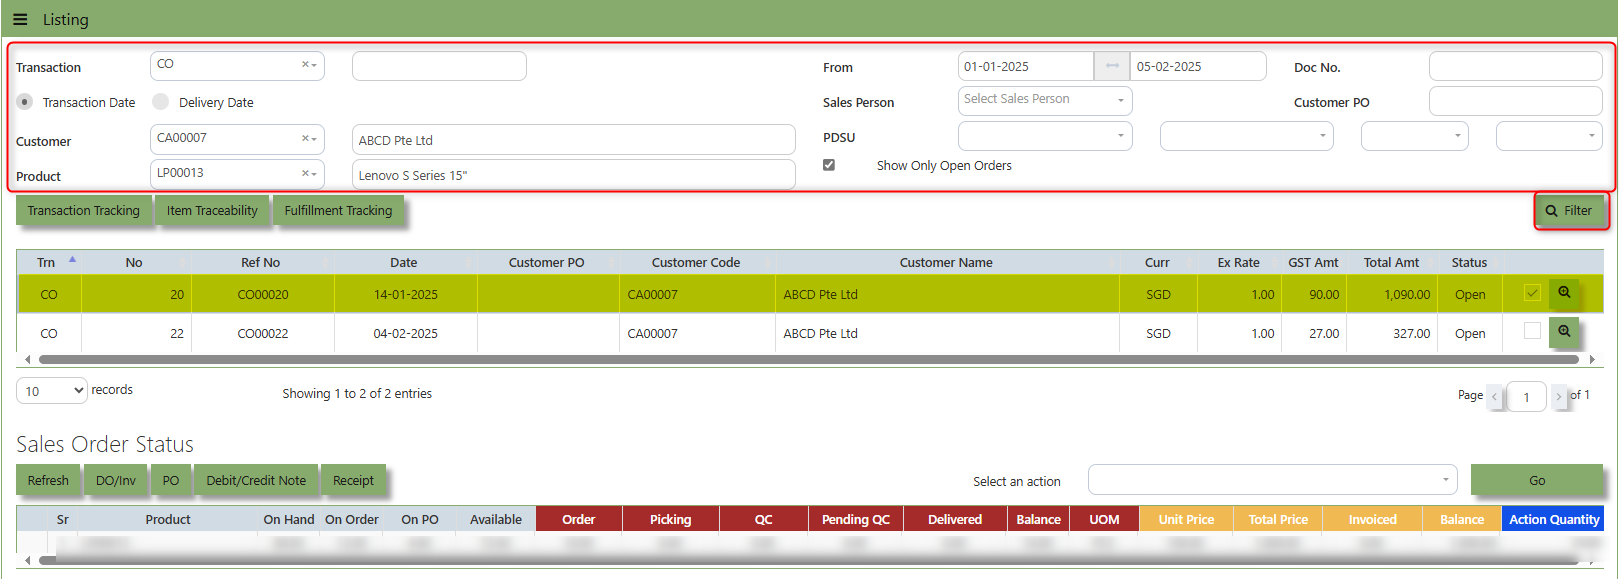Open the Select an action dropdown

coord(1272,480)
